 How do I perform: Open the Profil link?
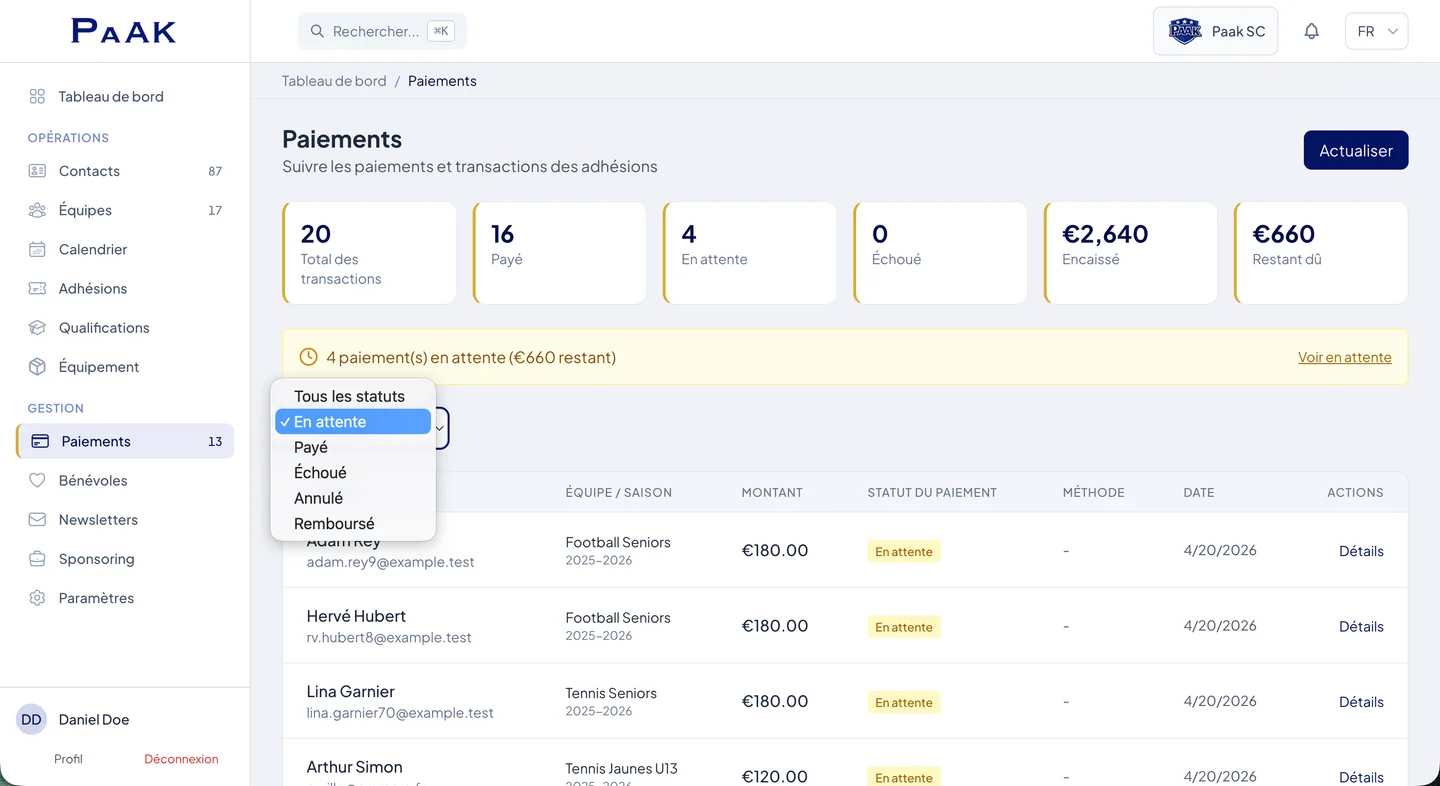[x=68, y=759]
